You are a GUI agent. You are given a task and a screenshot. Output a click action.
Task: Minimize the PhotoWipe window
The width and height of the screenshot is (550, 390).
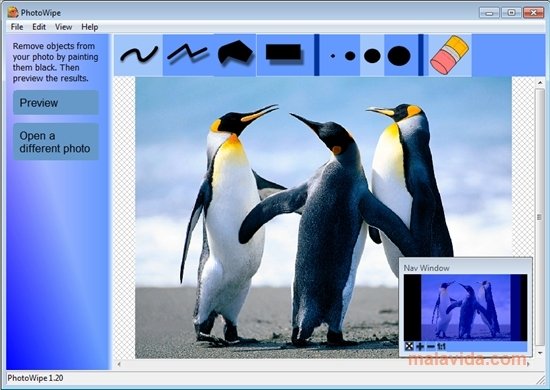coord(490,13)
